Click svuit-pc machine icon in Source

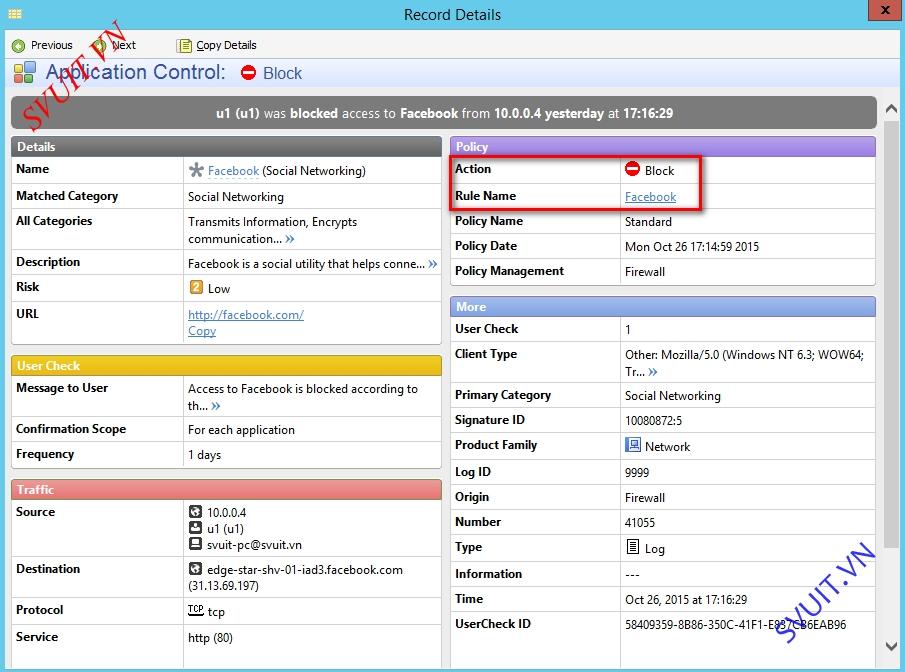point(196,544)
